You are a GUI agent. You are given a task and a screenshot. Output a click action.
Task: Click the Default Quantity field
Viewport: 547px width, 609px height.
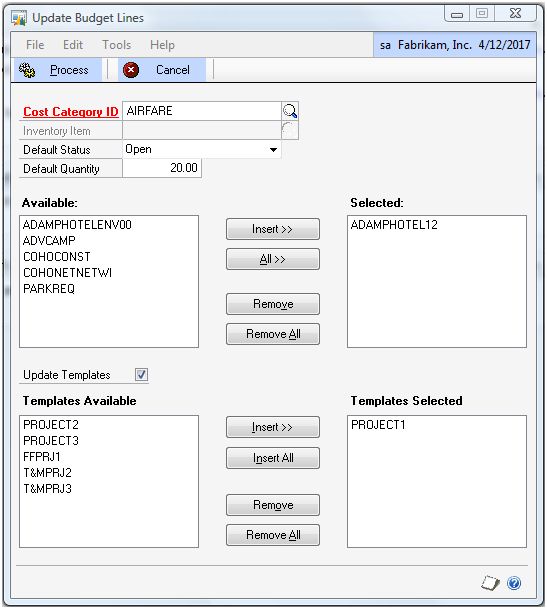[x=162, y=168]
